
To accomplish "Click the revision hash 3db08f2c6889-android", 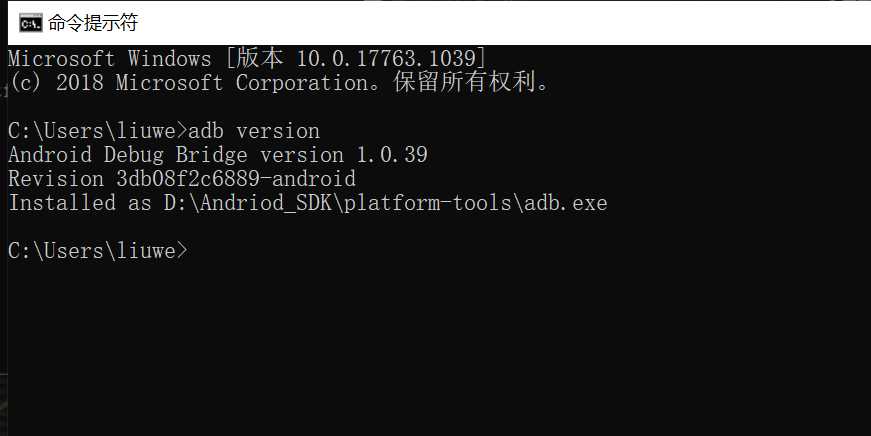I will click(x=229, y=179).
